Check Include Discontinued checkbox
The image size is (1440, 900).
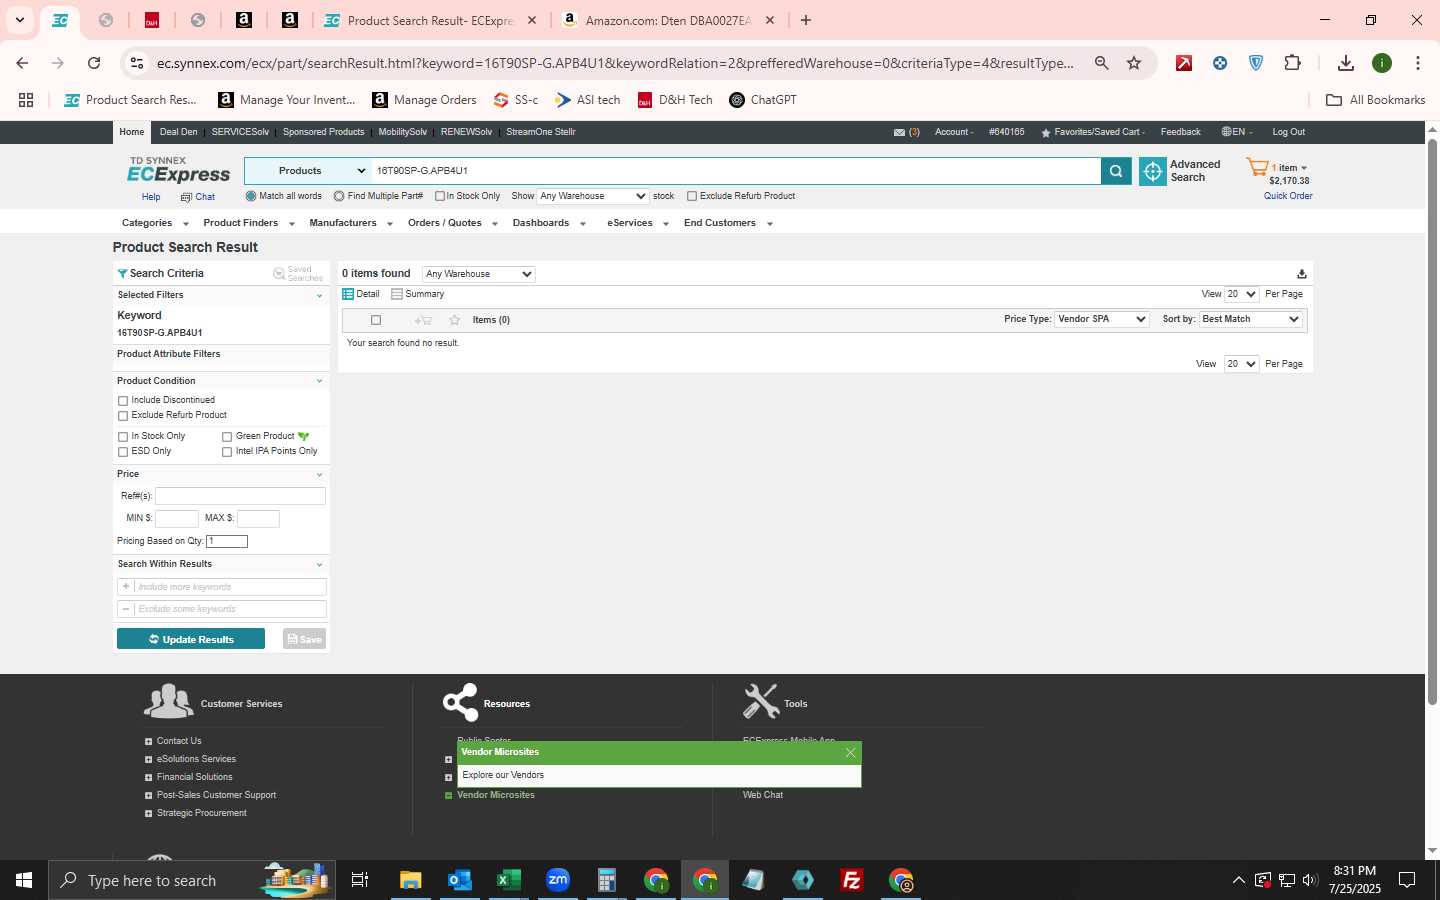pyautogui.click(x=123, y=401)
